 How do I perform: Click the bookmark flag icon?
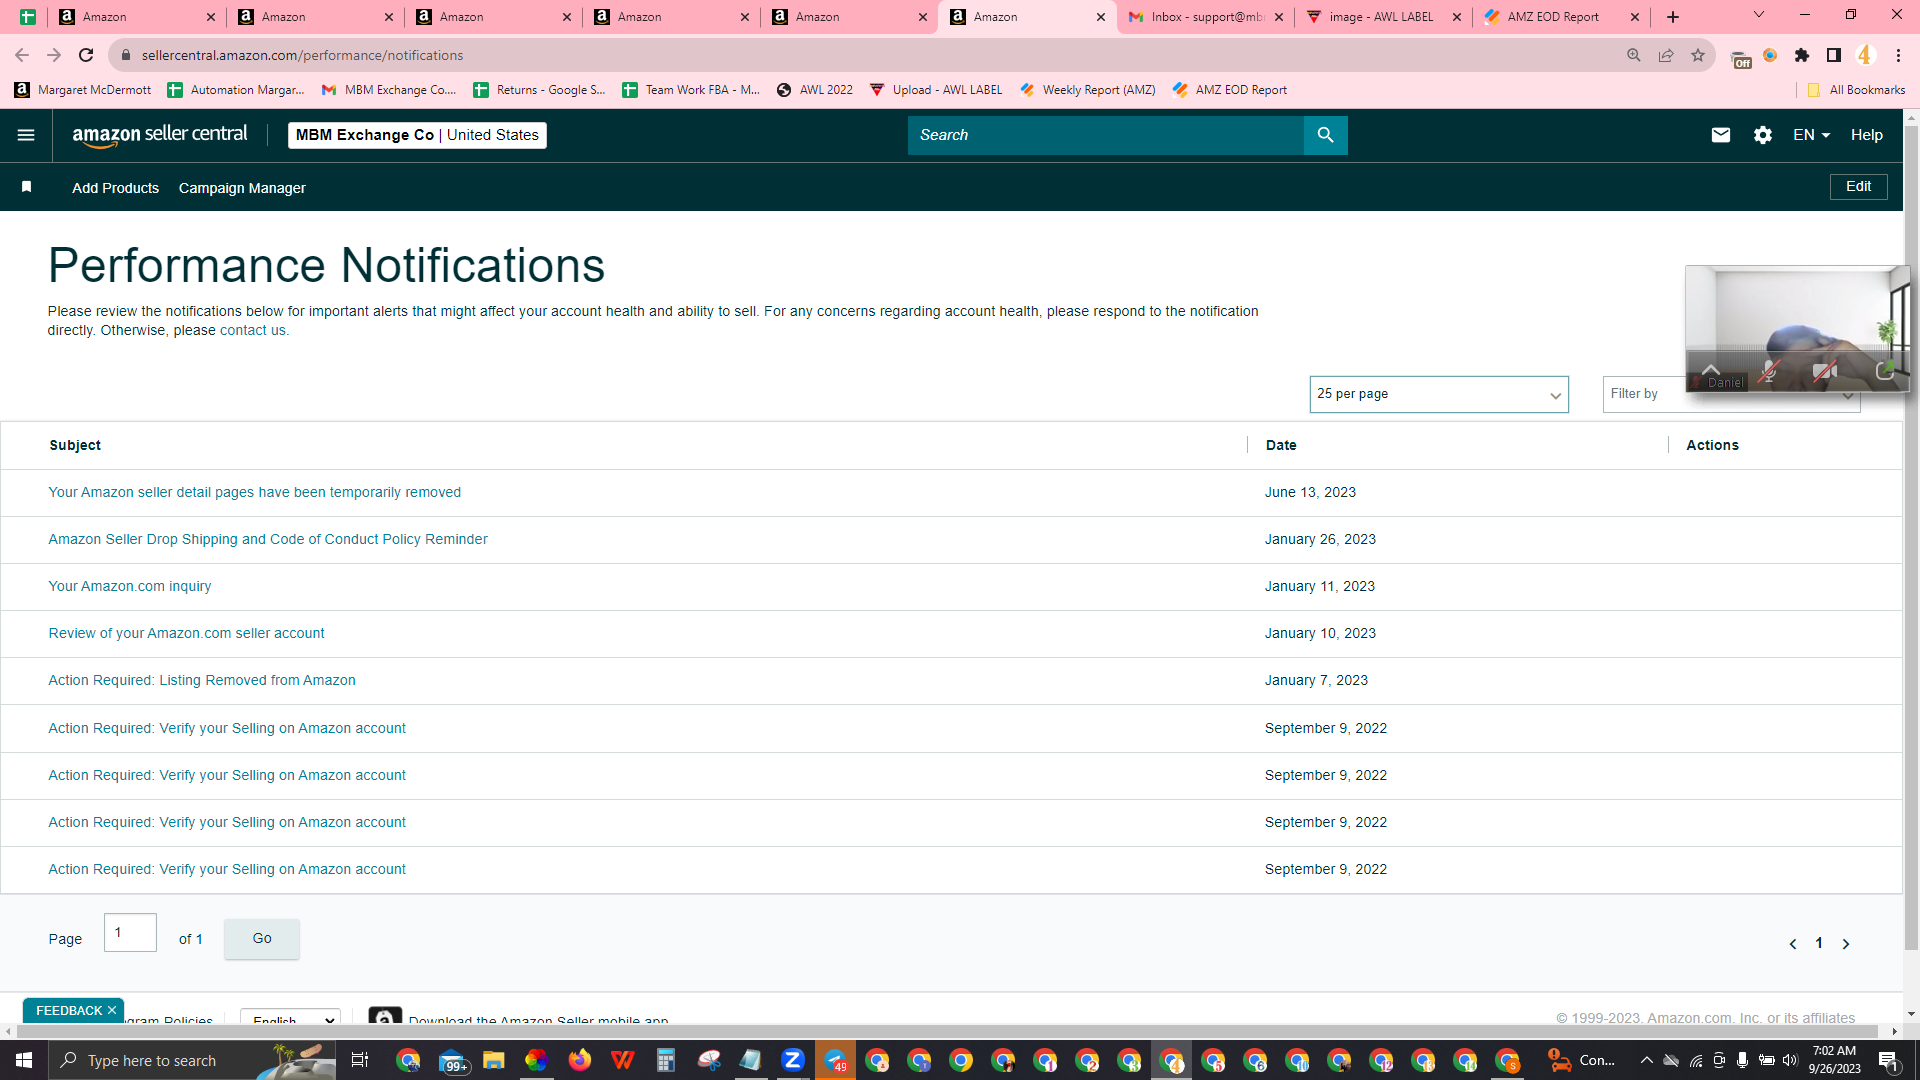27,187
